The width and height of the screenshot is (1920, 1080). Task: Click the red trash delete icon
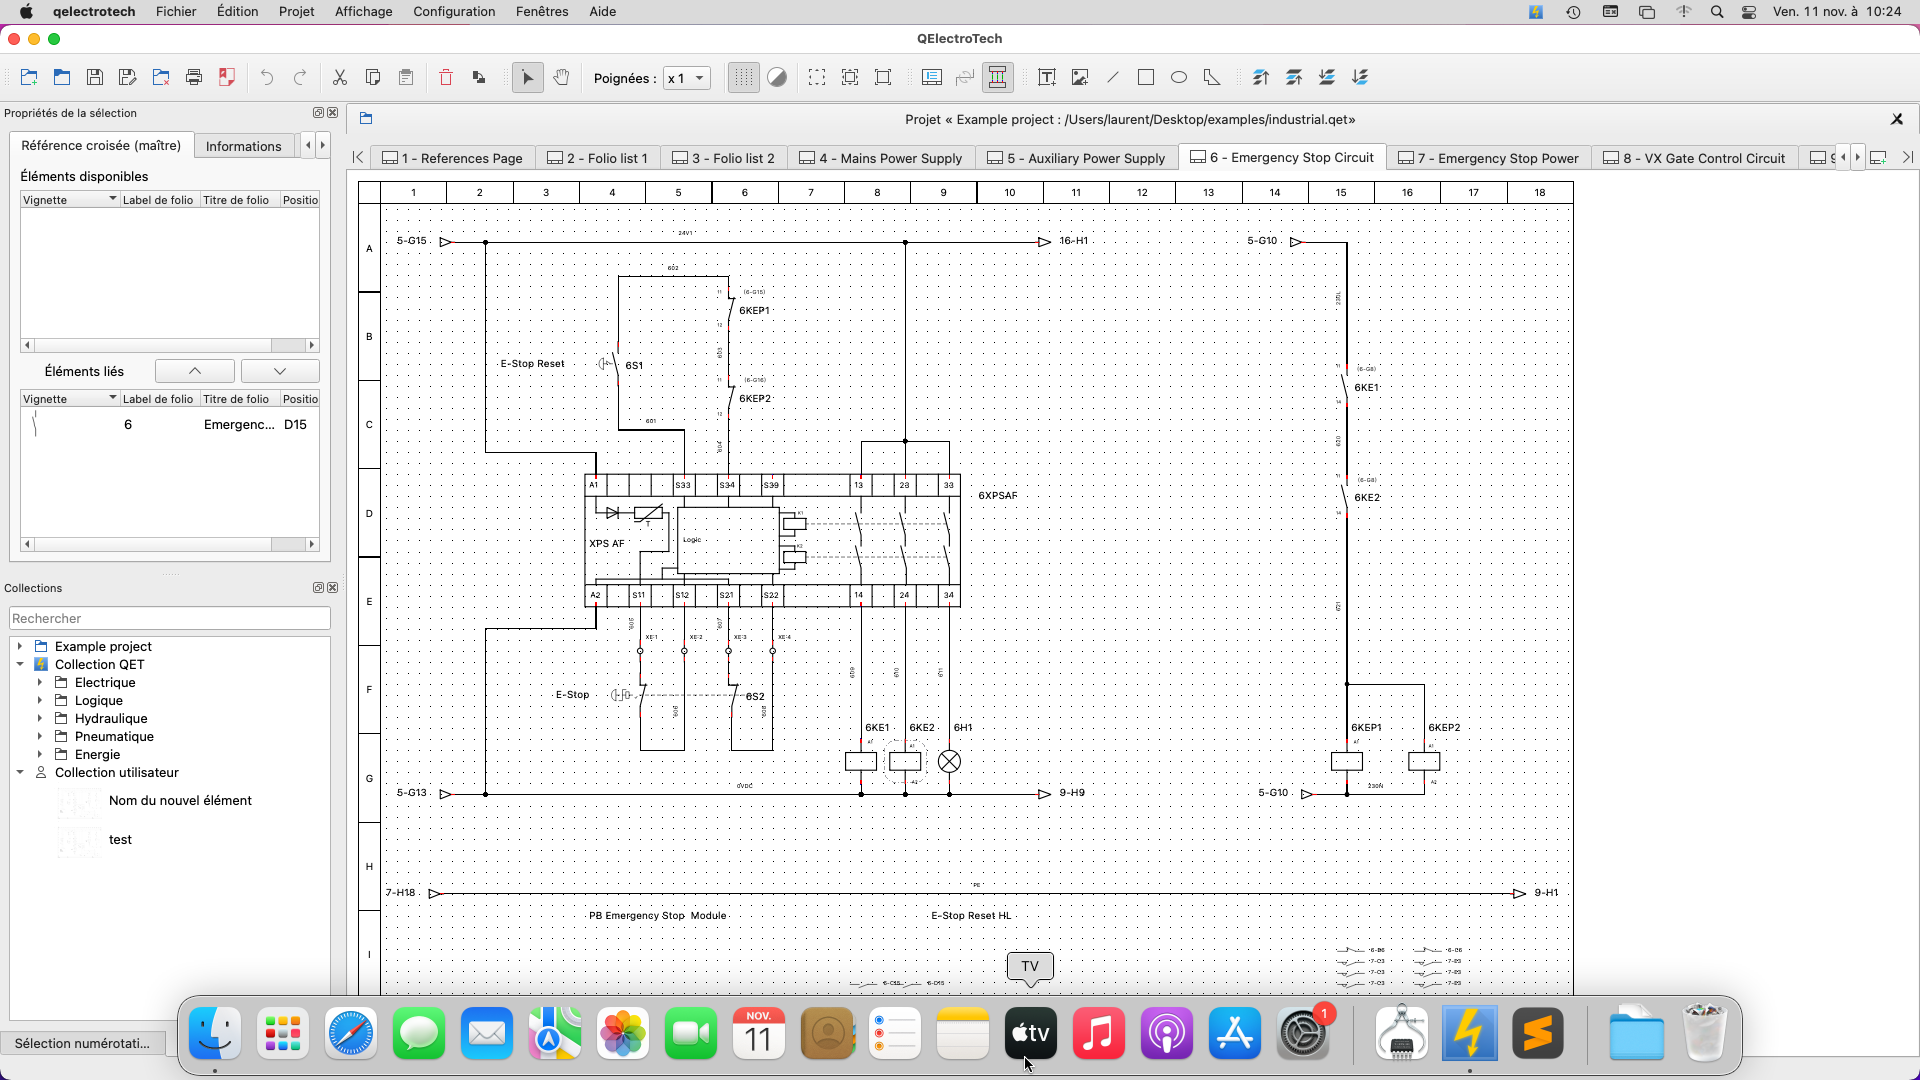coord(446,77)
